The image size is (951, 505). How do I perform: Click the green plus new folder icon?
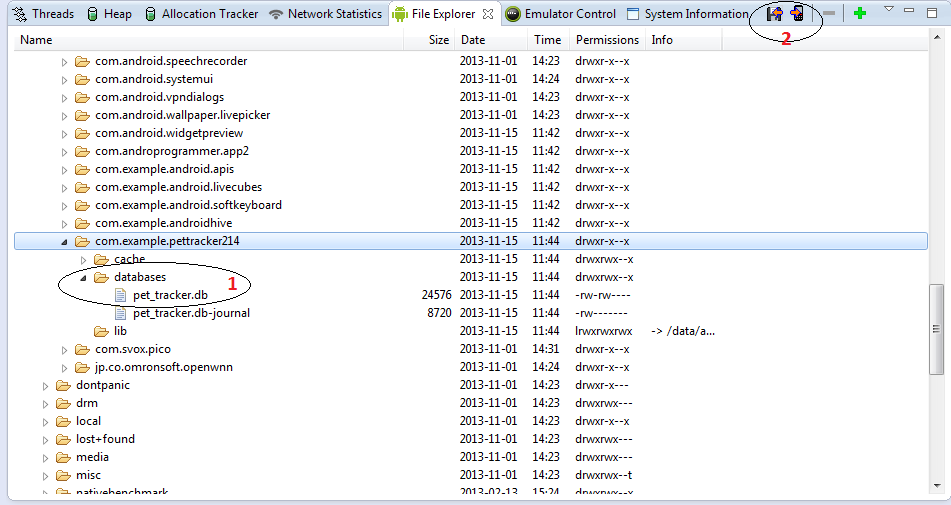pos(859,13)
